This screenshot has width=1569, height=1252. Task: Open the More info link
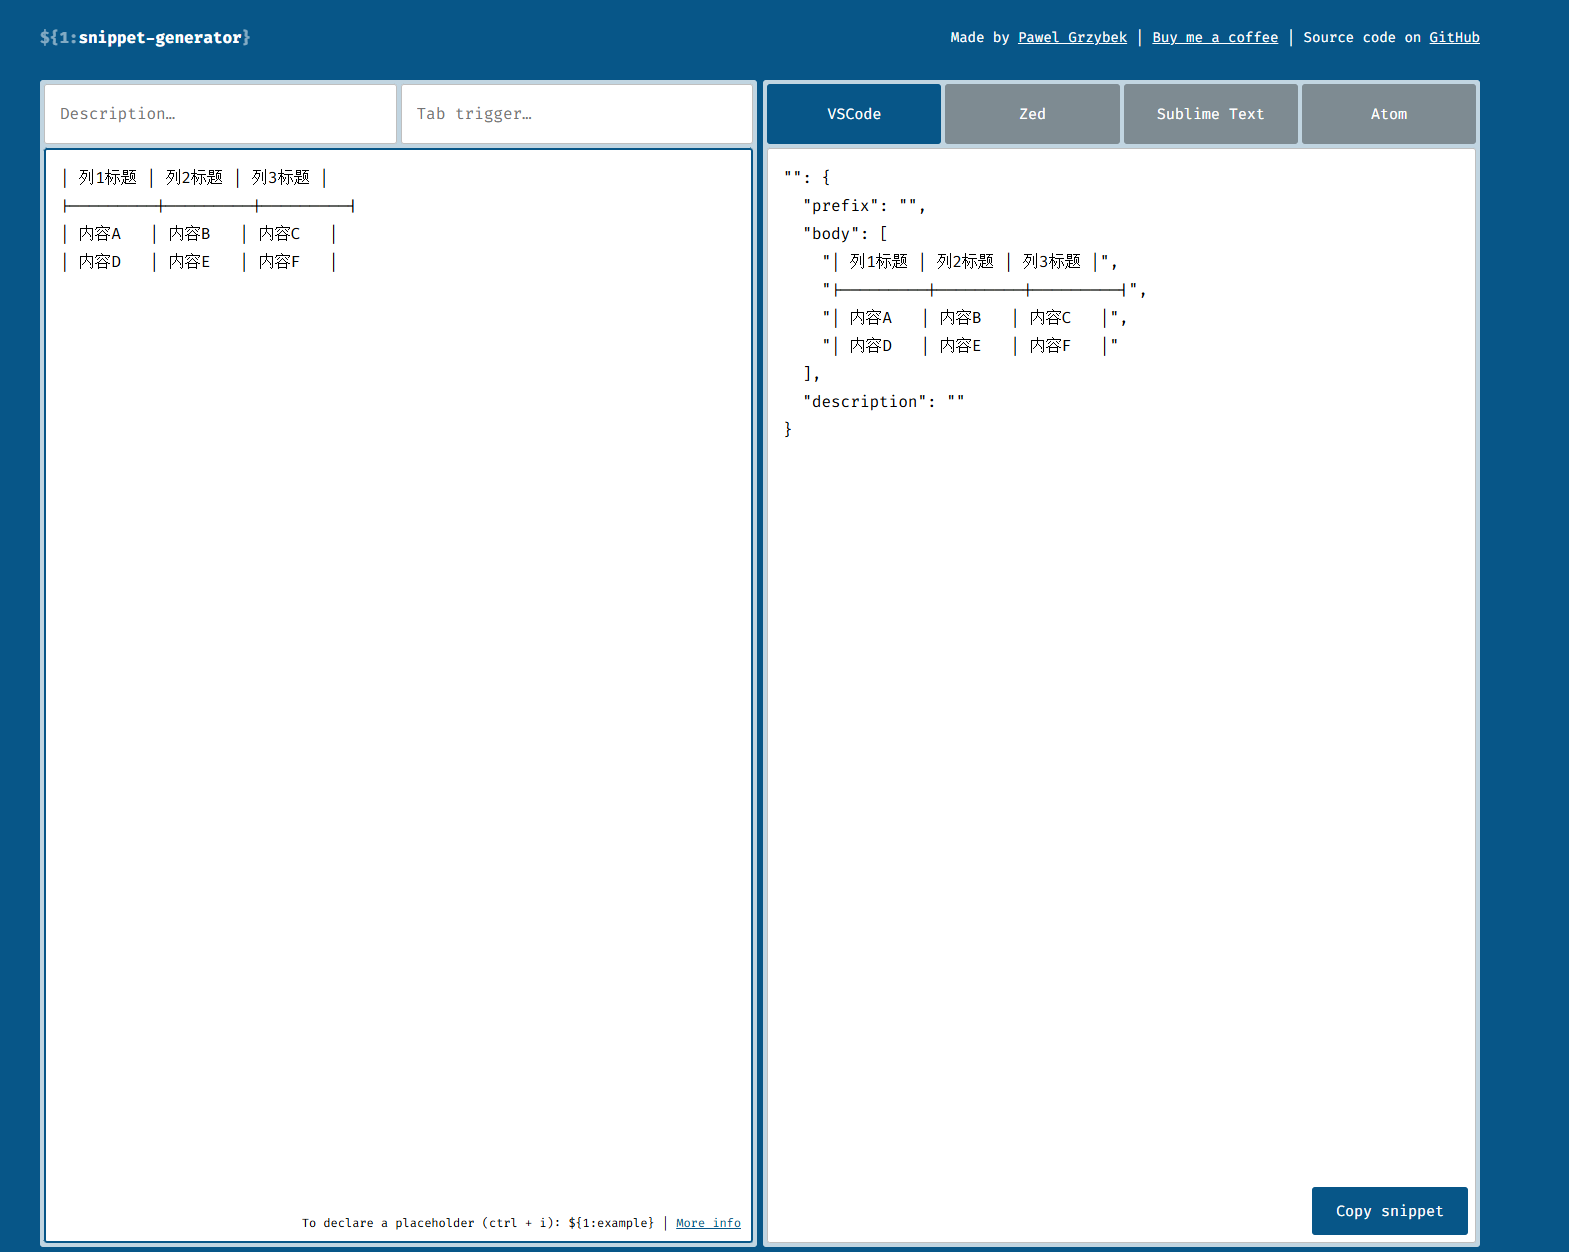[x=708, y=1223]
